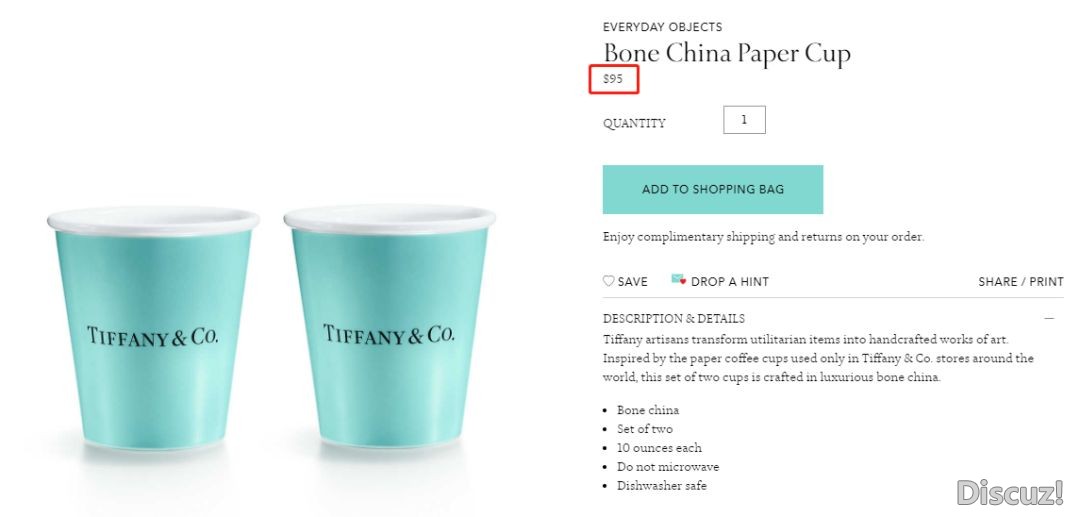Open the right Tiffany cup image

click(389, 326)
